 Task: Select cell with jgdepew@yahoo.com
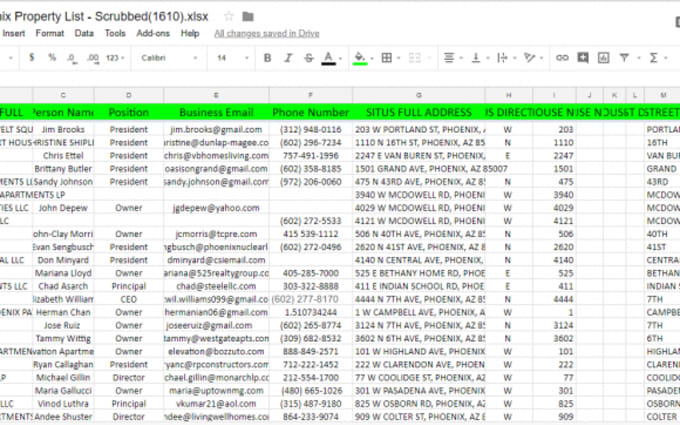[x=216, y=208]
